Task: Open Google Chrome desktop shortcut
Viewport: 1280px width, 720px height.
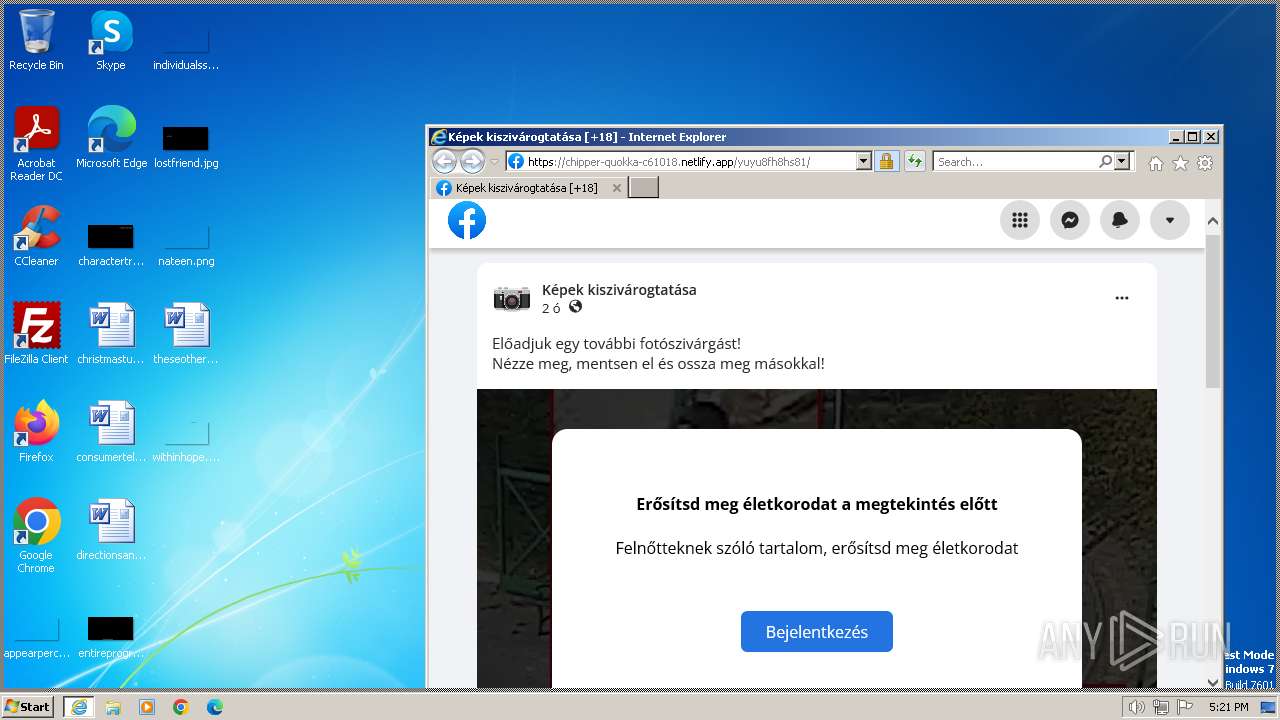Action: pos(36,535)
